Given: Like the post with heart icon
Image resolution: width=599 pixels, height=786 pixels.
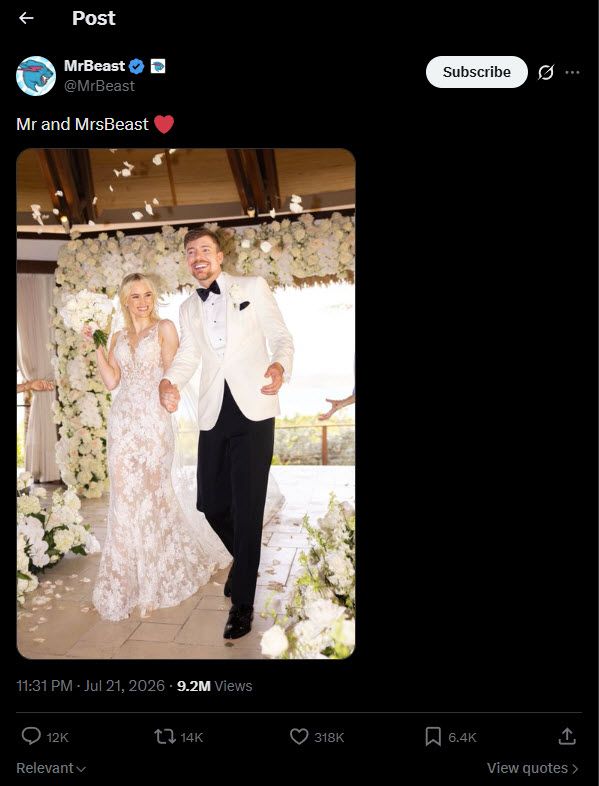Looking at the screenshot, I should (299, 736).
